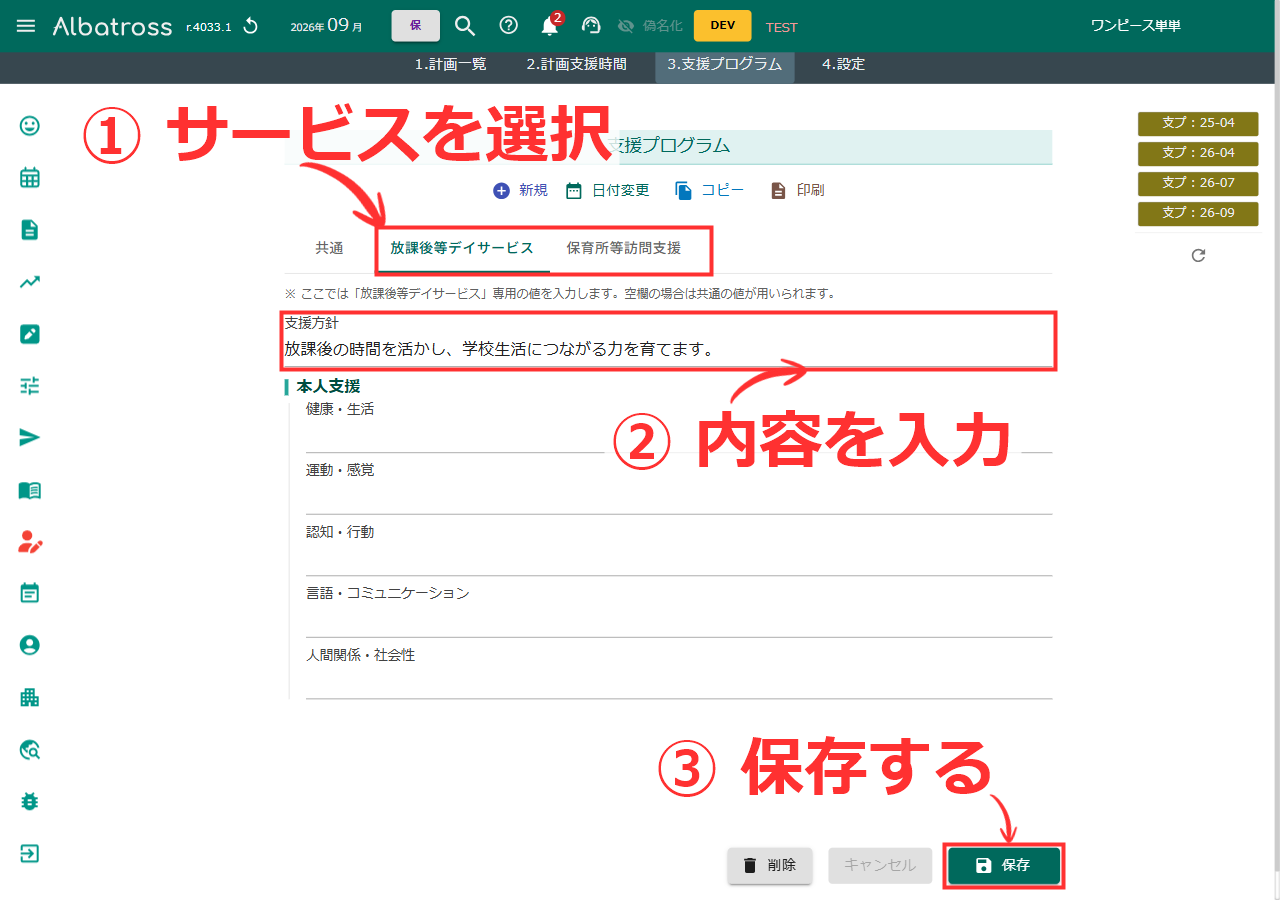
Task: Open the hamburger menu
Action: (x=26, y=26)
